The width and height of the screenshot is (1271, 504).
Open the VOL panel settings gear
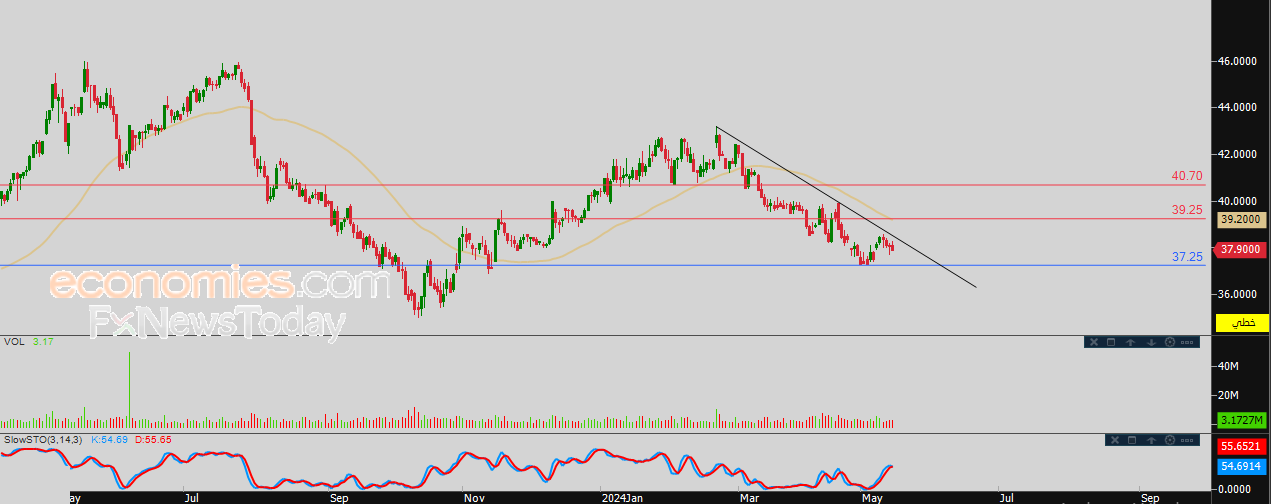tap(1168, 342)
